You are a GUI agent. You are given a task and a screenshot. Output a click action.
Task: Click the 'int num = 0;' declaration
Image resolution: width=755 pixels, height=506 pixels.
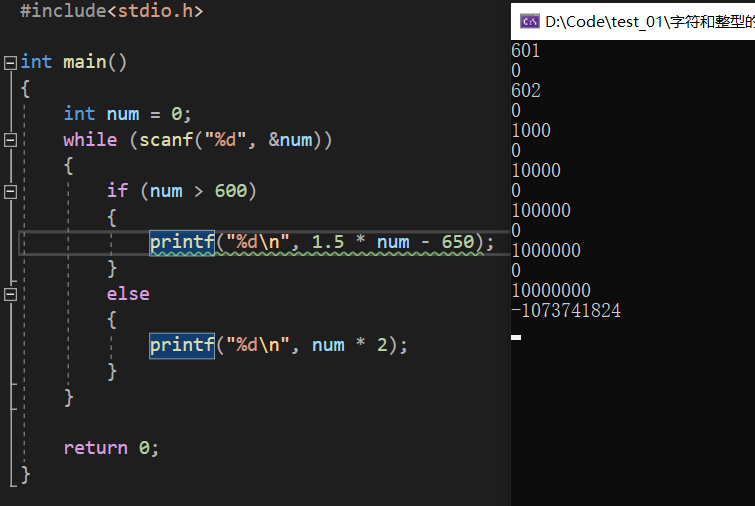128,114
